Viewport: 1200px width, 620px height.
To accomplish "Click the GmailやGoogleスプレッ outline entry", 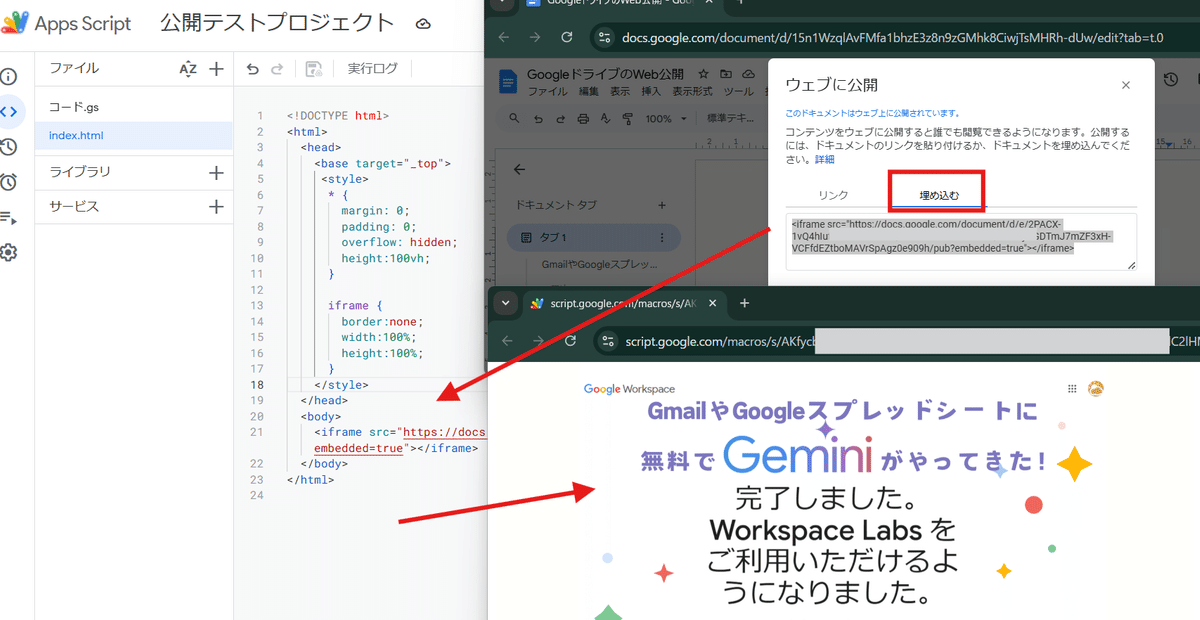I will [600, 265].
